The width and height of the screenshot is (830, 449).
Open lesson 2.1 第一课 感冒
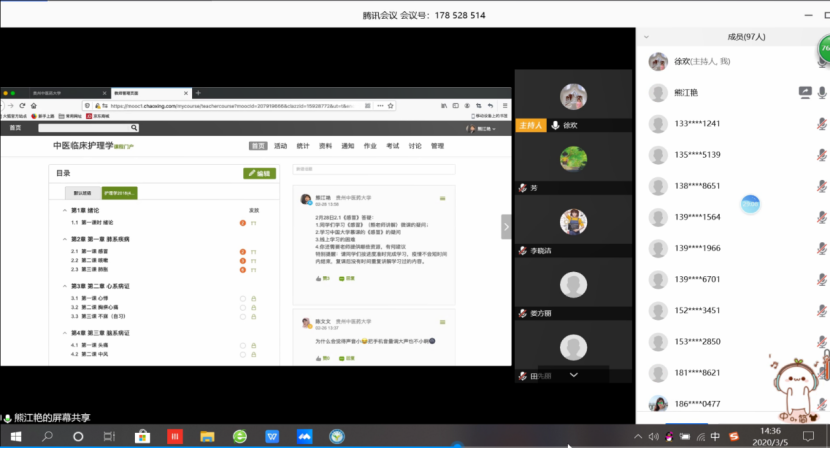[96, 251]
